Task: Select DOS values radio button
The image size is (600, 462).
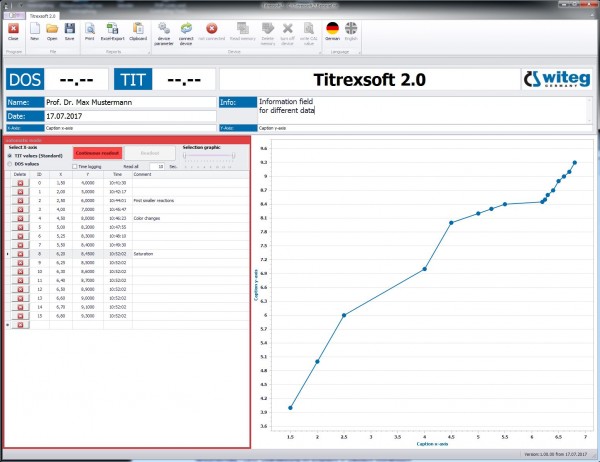Action: (10, 164)
